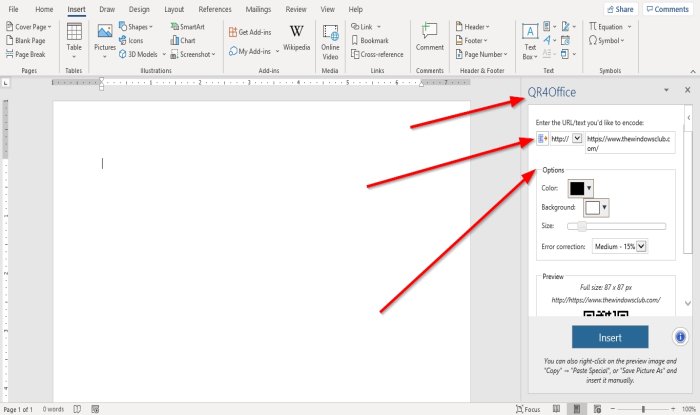Click the 0 words count
The image size is (700, 415).
click(53, 409)
